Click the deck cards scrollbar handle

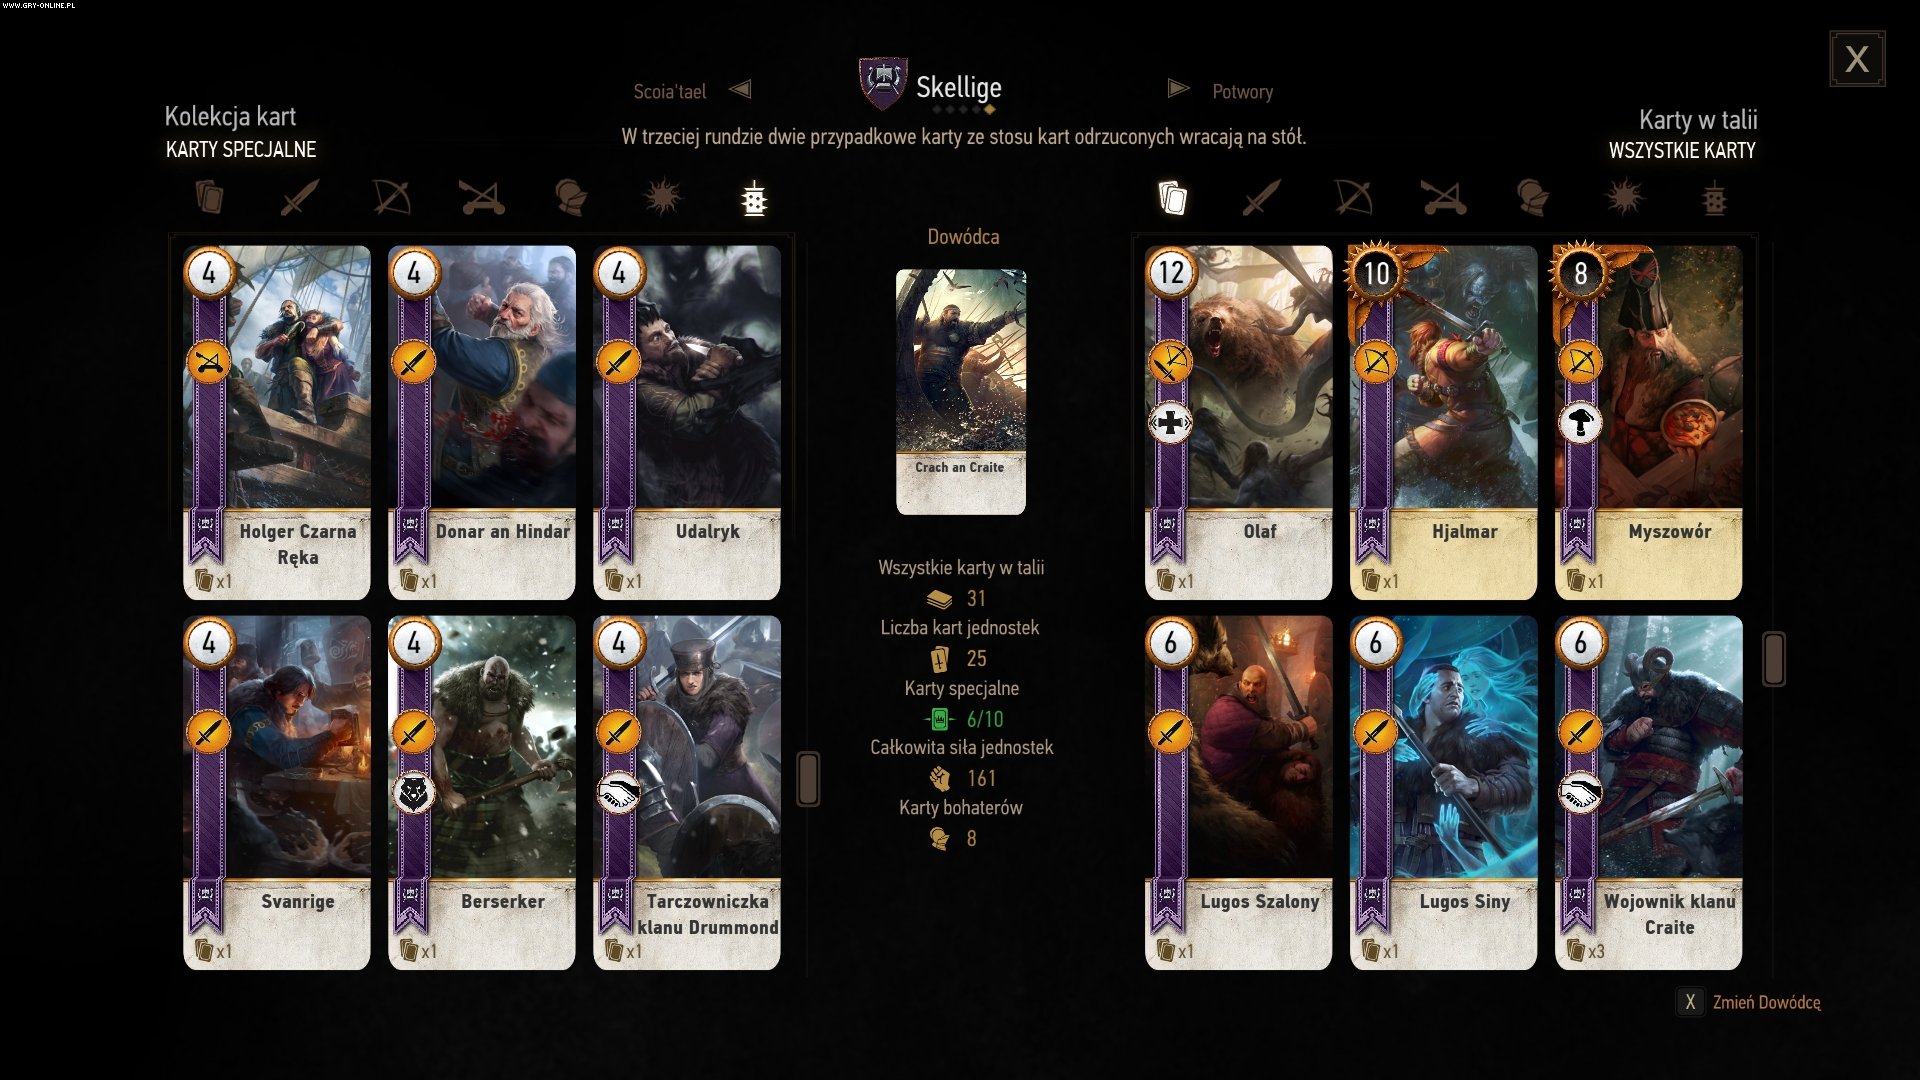[x=1774, y=659]
